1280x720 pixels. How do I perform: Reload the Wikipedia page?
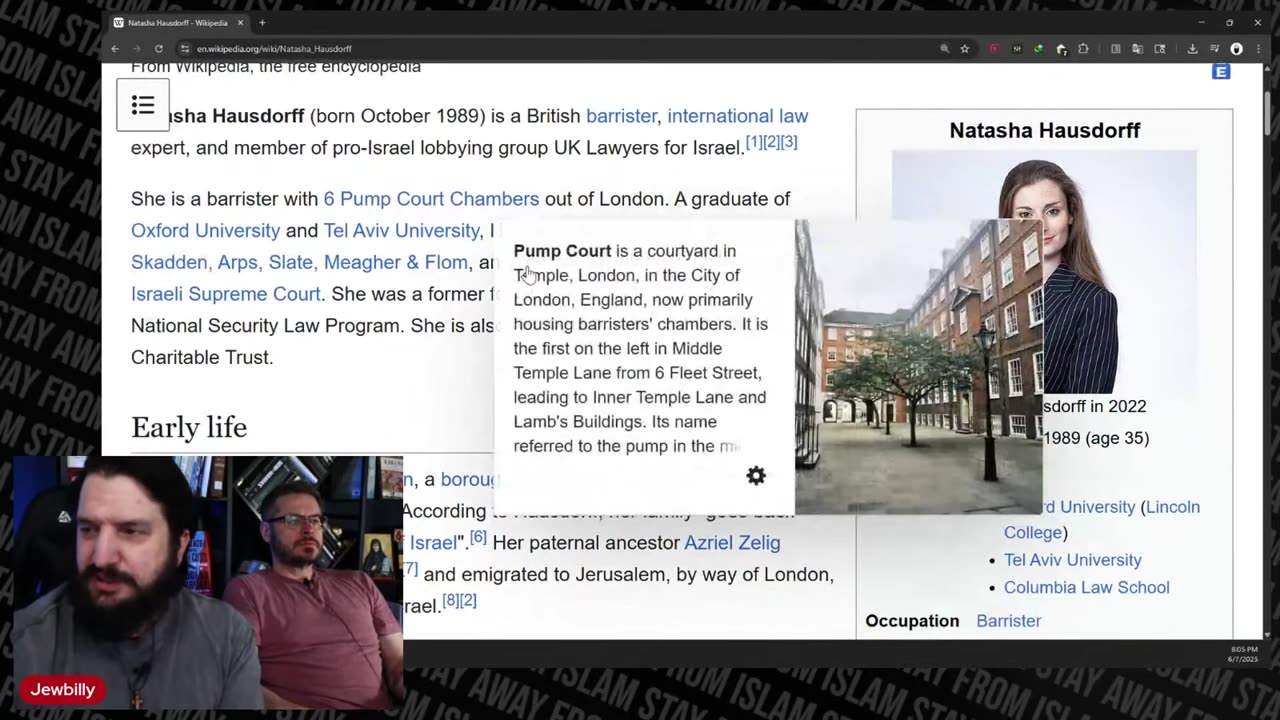(x=158, y=48)
